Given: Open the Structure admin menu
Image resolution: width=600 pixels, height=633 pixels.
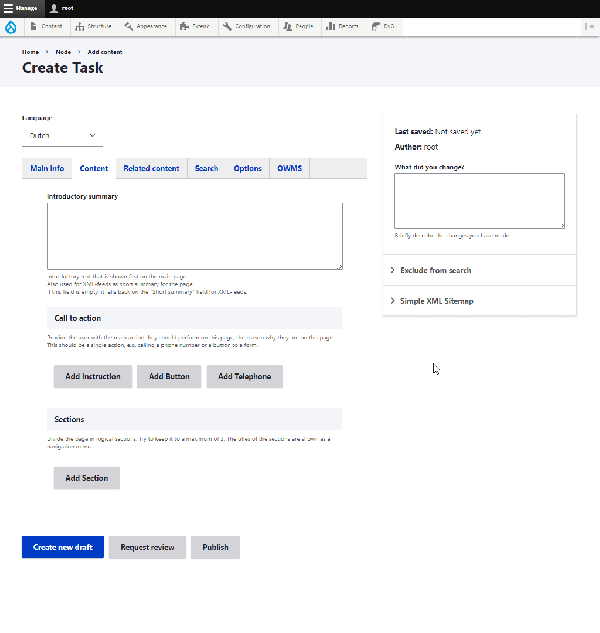Looking at the screenshot, I should pyautogui.click(x=93, y=26).
